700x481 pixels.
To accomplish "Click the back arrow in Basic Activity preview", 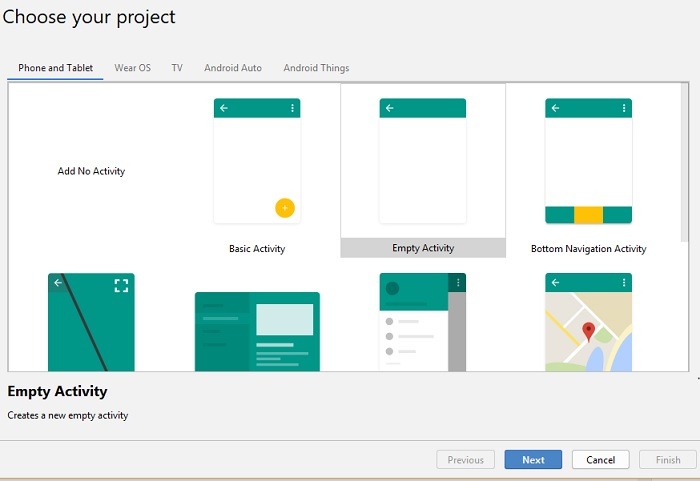I will click(224, 108).
